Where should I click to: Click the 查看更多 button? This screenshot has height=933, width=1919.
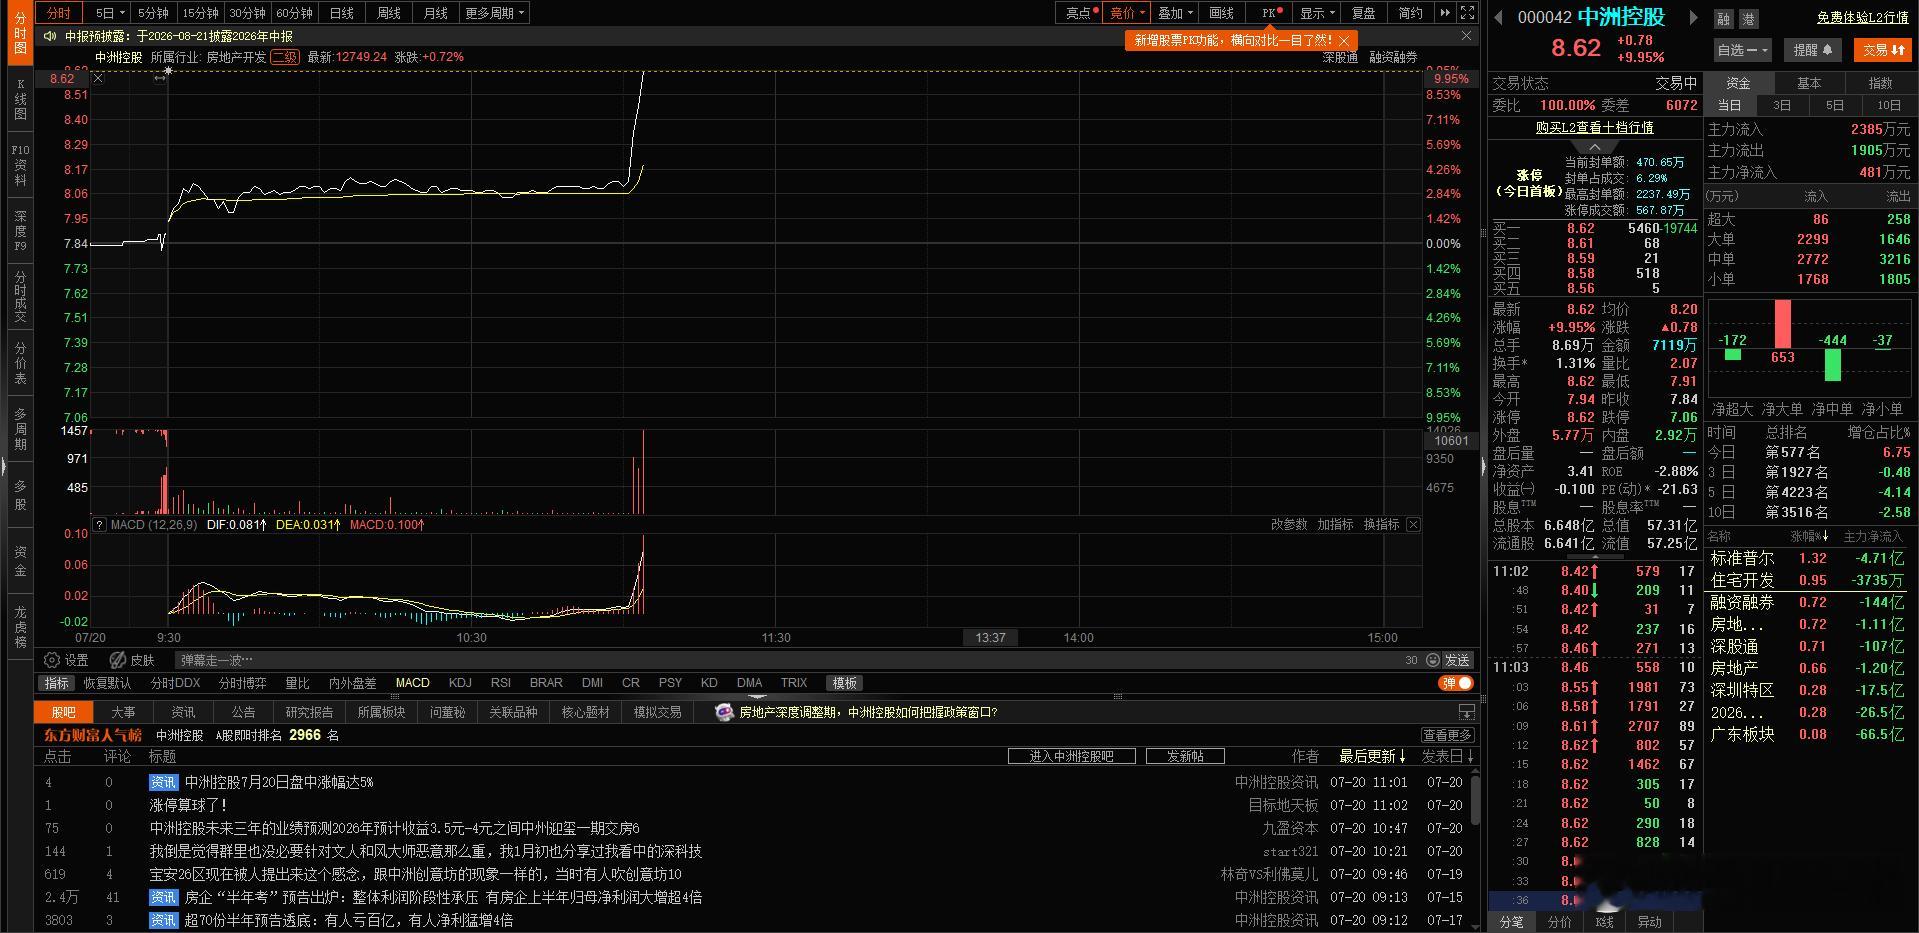(1447, 735)
